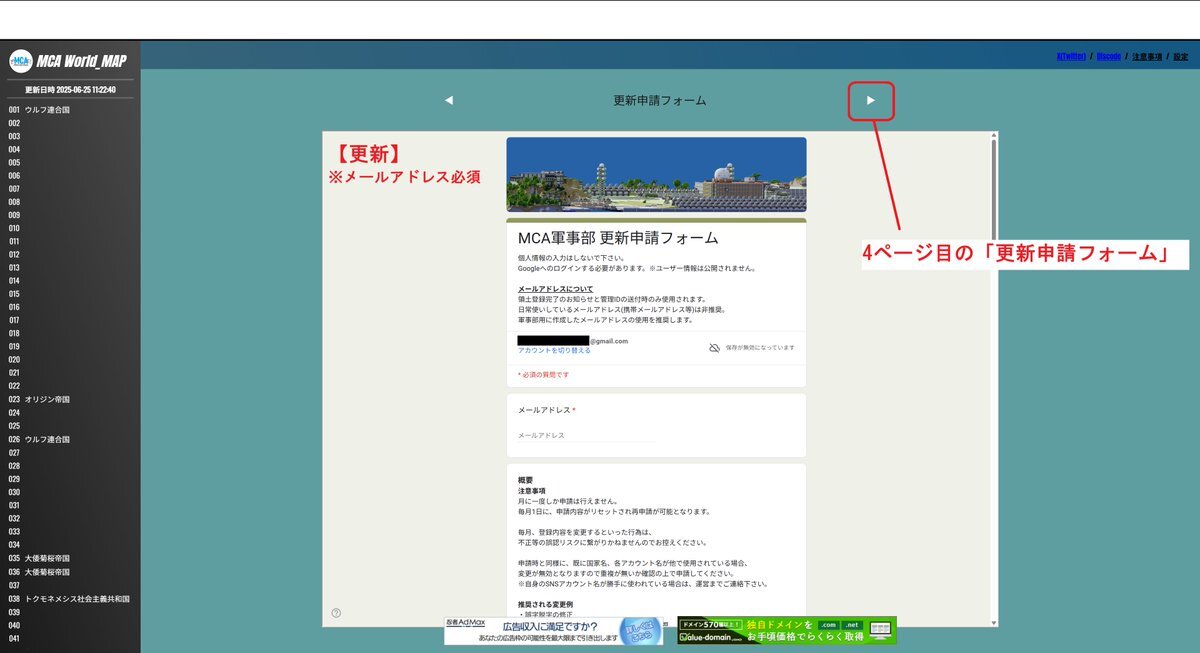Select row 007 in the sidebar list
This screenshot has width=1200, height=653.
[x=70, y=188]
